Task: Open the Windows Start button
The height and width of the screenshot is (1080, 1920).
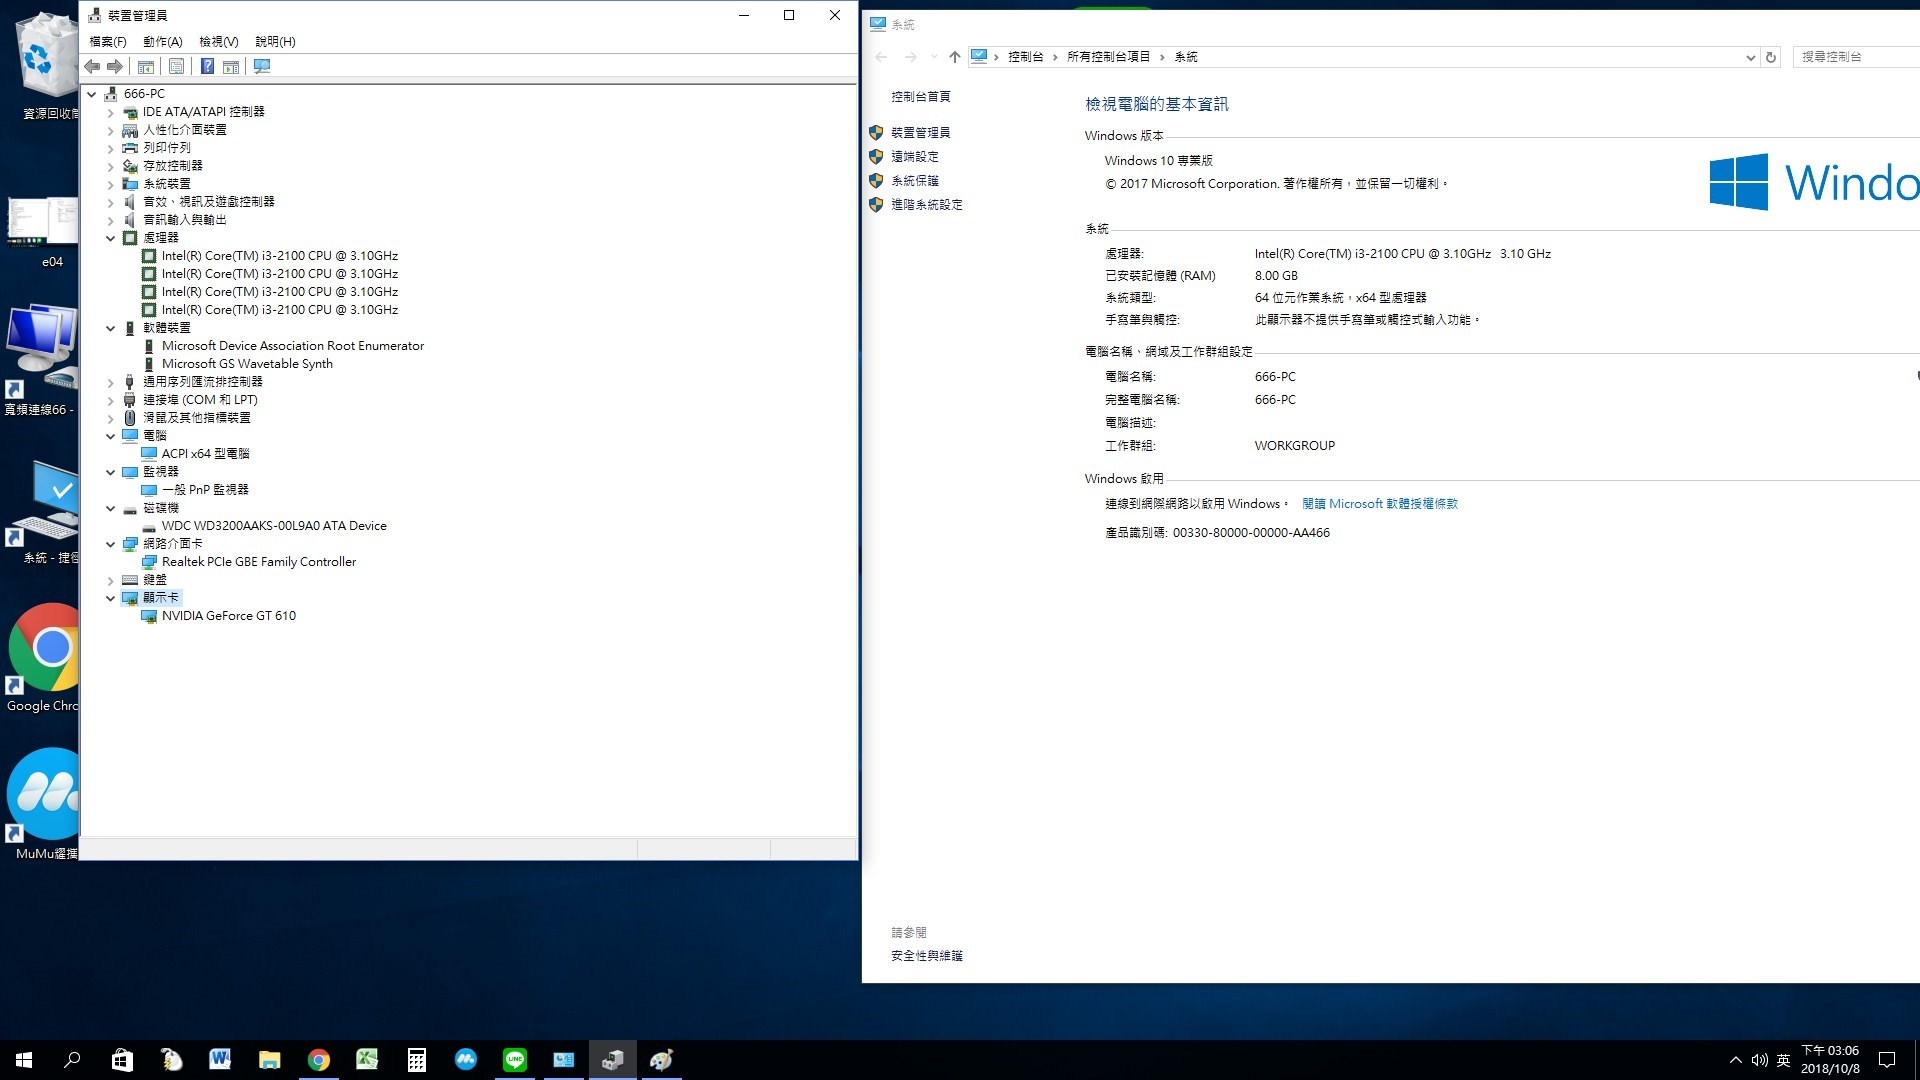Action: (x=24, y=1060)
